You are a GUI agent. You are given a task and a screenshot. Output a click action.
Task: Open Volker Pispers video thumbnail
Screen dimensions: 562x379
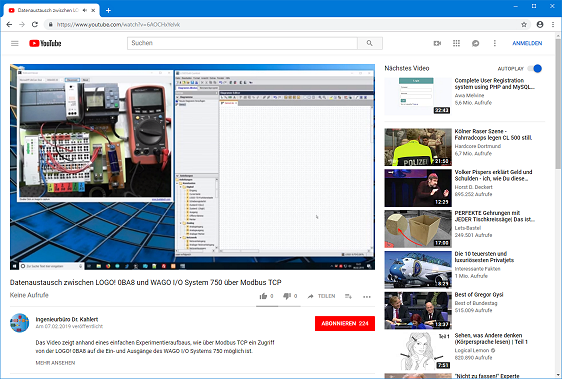(418, 188)
